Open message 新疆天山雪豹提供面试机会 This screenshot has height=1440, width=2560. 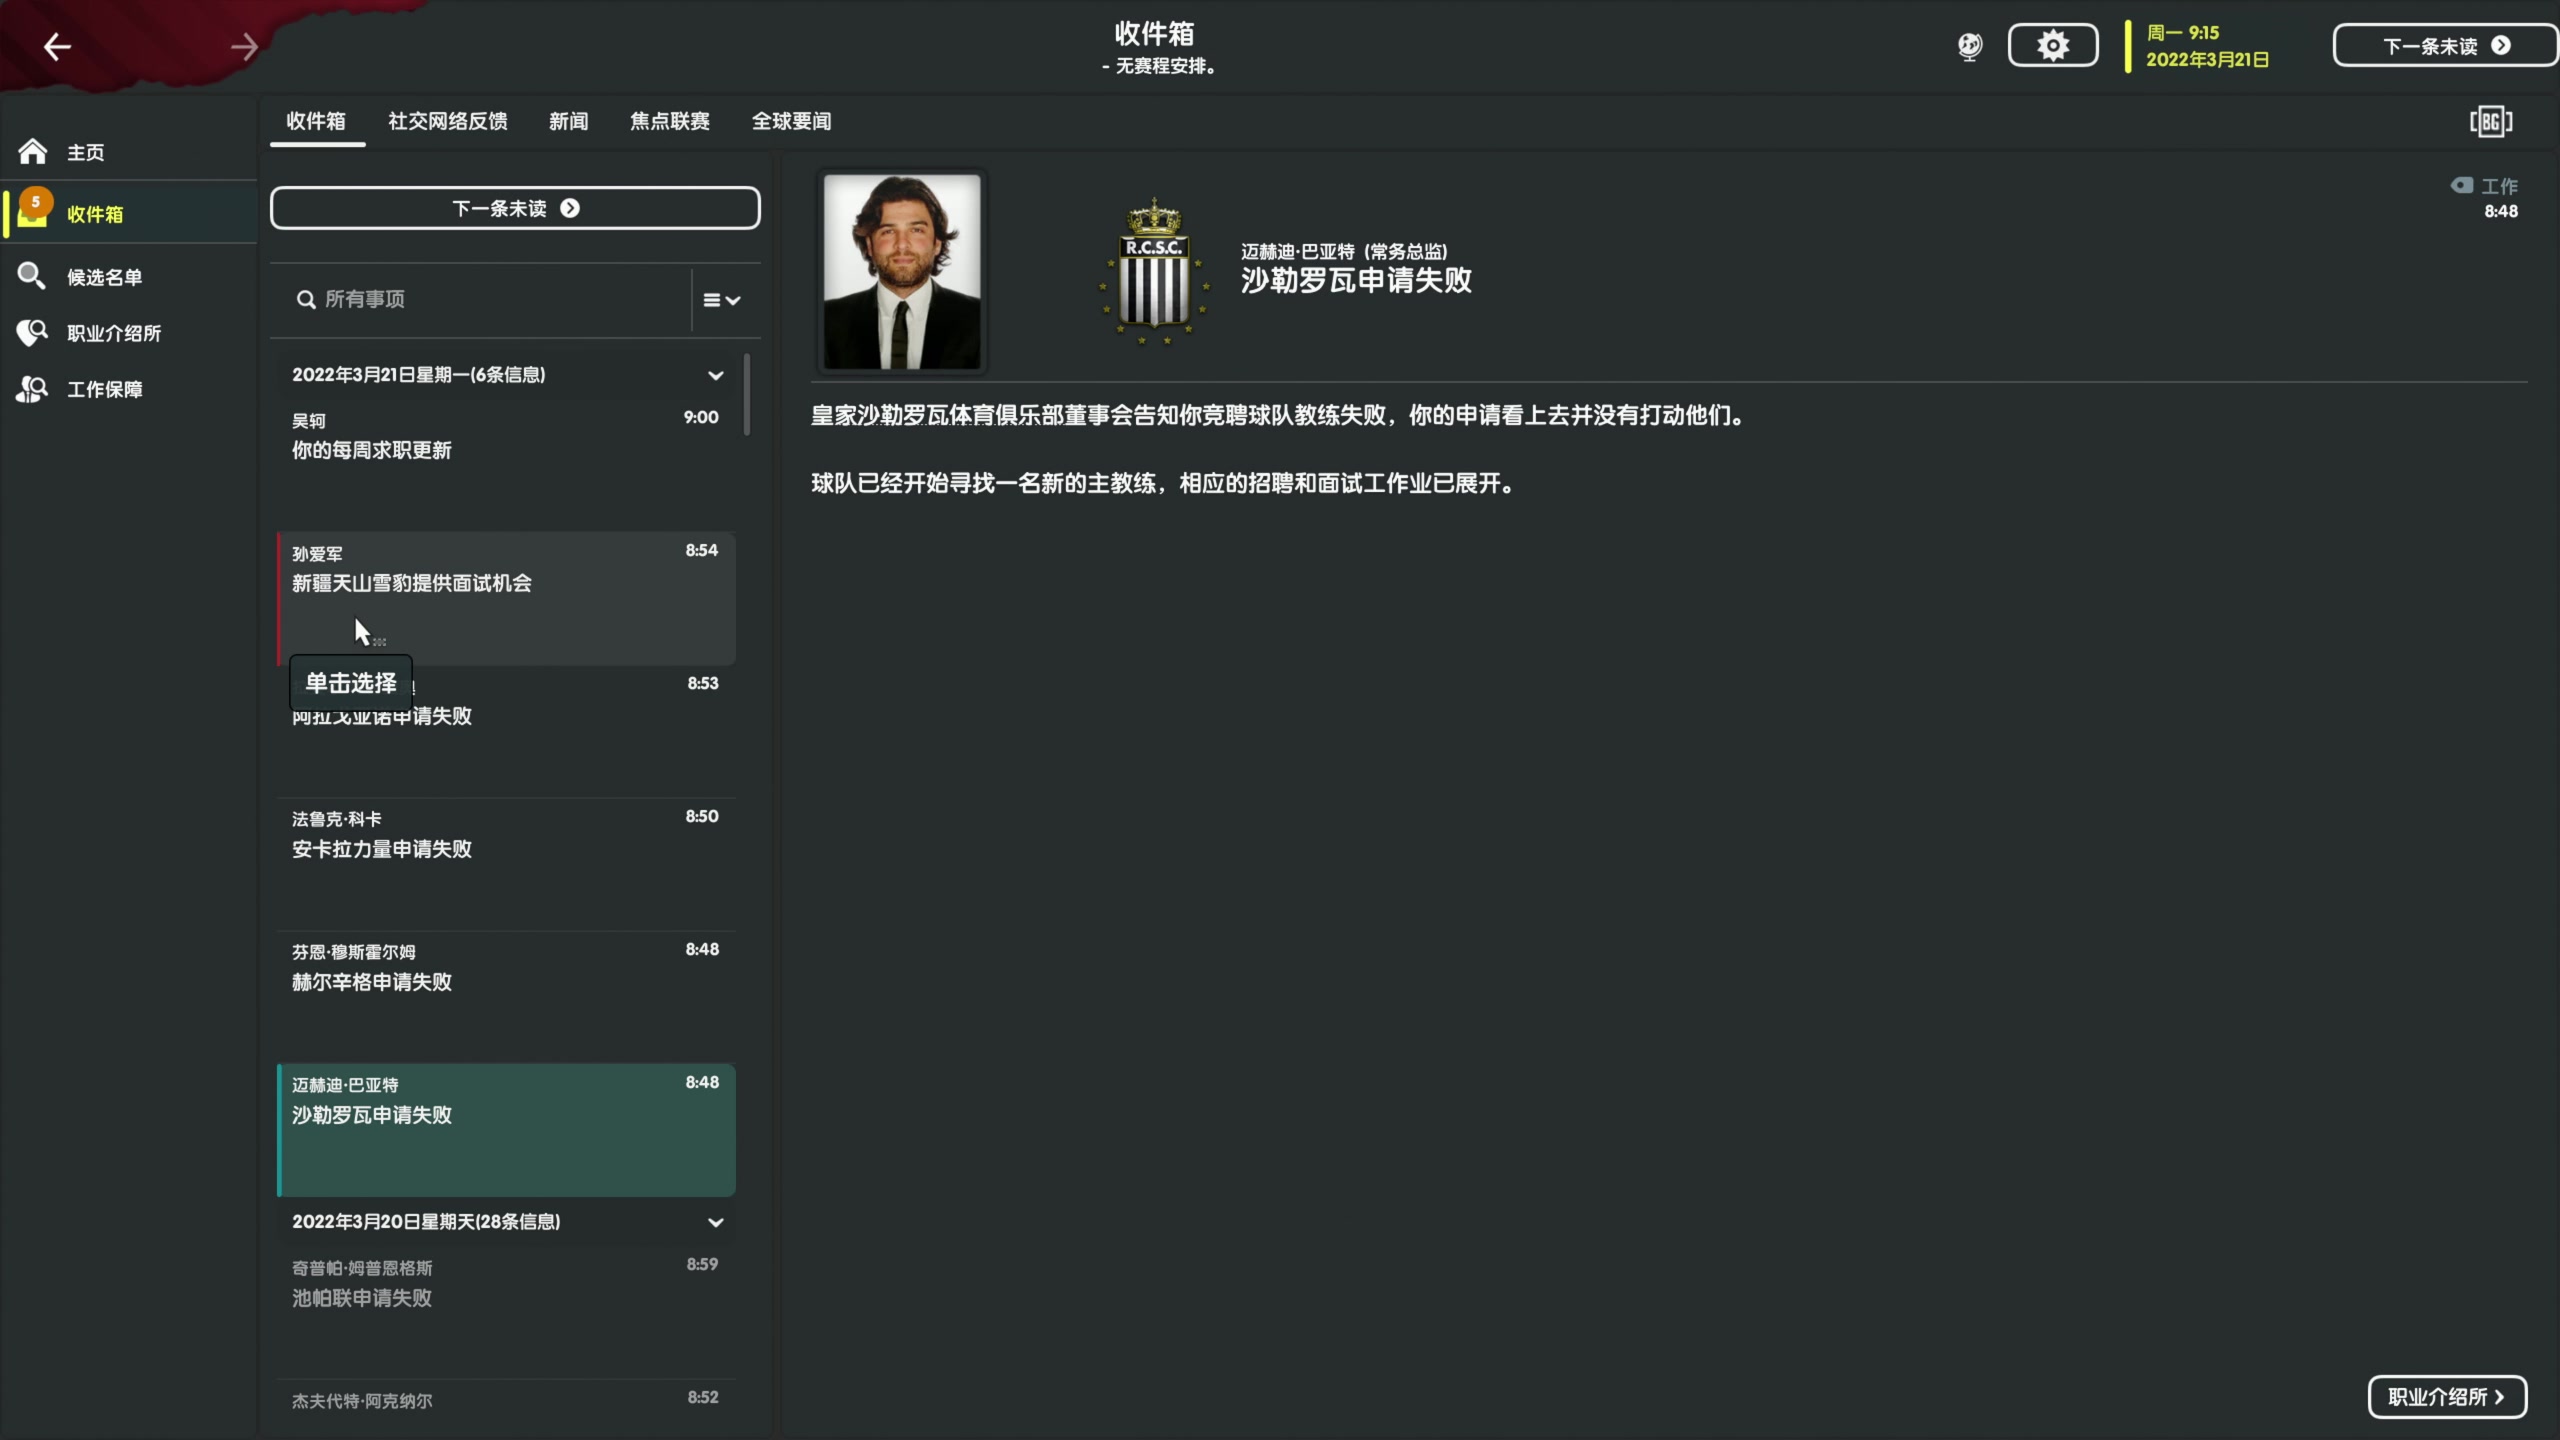506,598
